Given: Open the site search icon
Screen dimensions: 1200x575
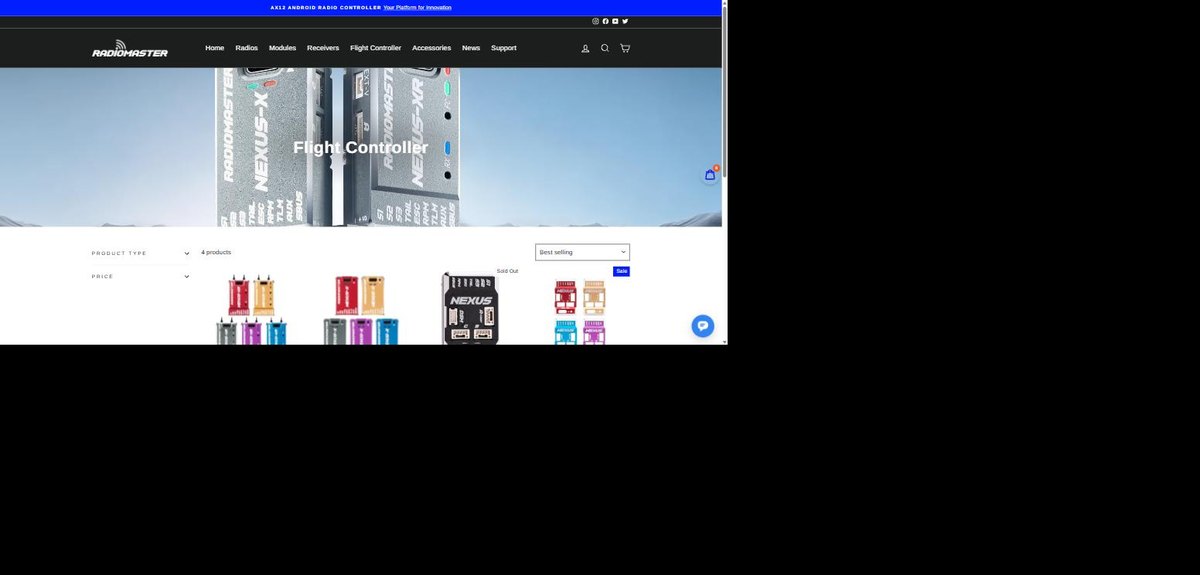Looking at the screenshot, I should pyautogui.click(x=605, y=48).
